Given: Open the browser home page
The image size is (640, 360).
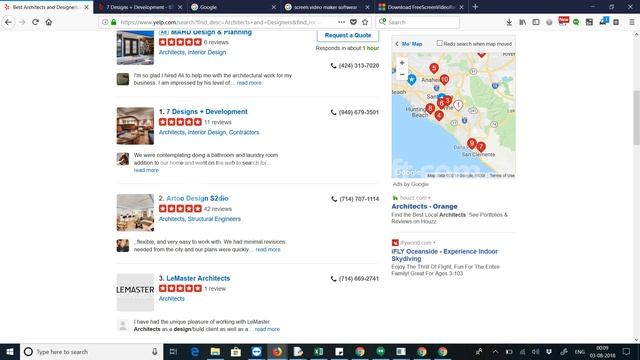Looking at the screenshot, I should coord(49,22).
